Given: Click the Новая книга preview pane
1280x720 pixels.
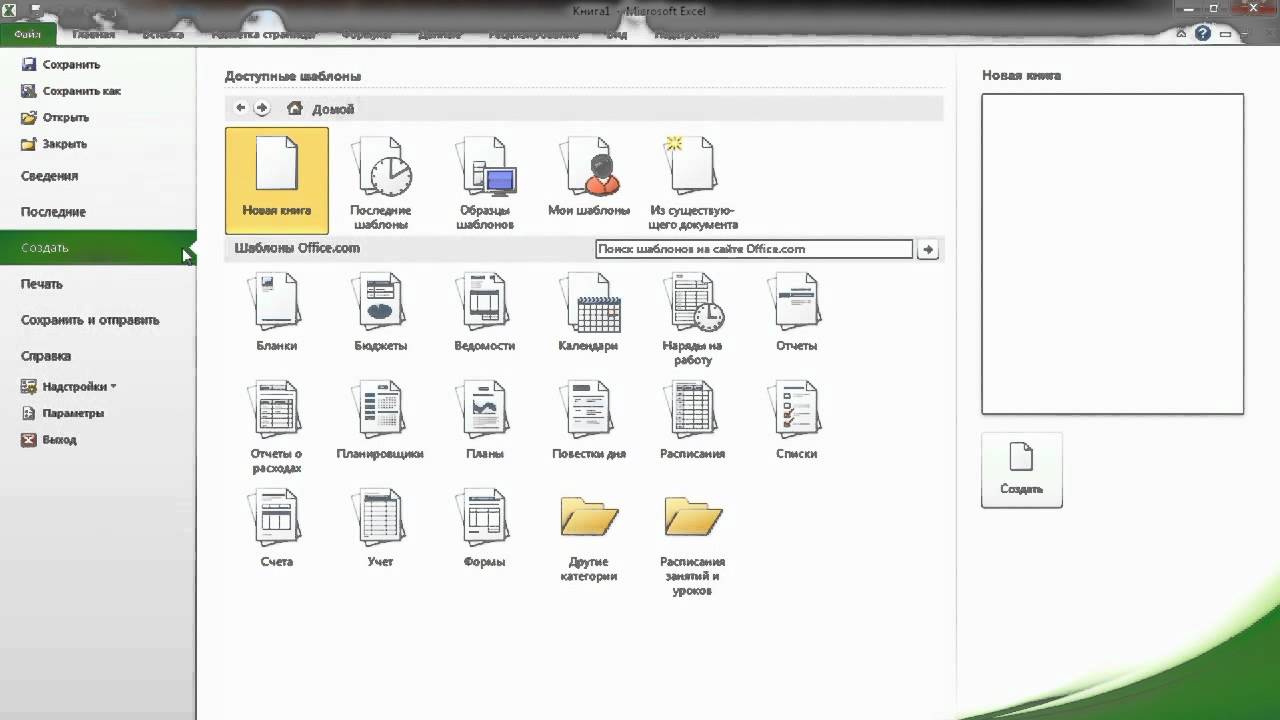Looking at the screenshot, I should 1112,254.
